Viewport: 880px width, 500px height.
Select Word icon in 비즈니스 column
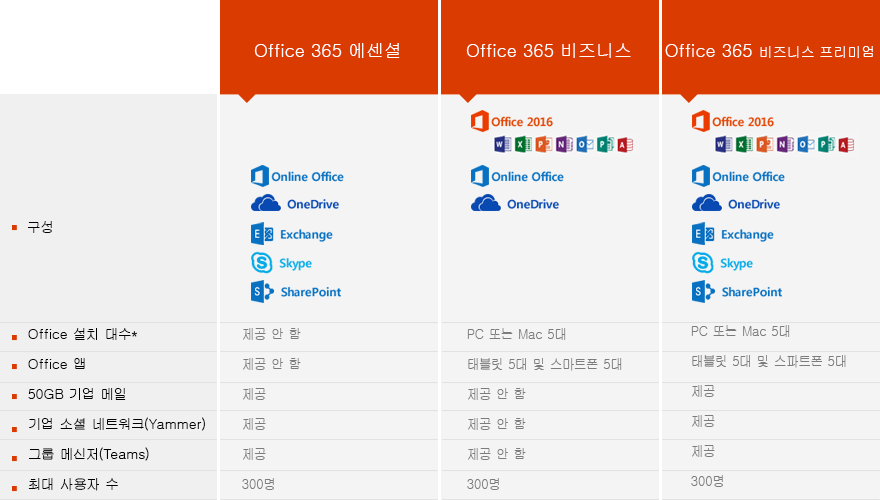(502, 144)
